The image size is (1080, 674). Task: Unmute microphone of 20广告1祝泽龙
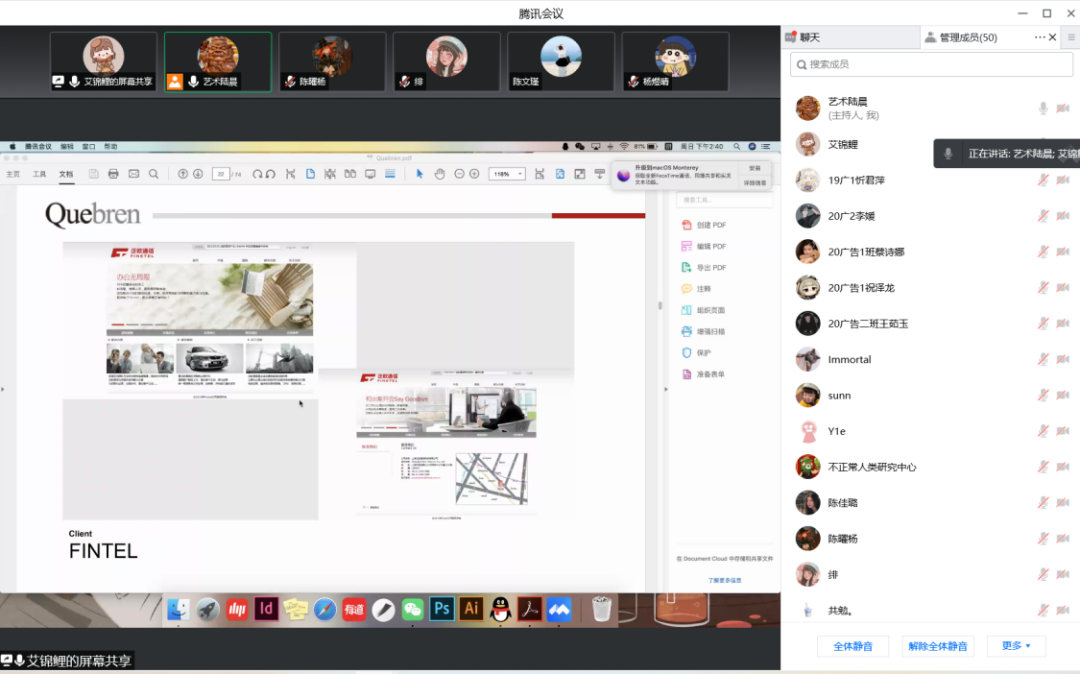pyautogui.click(x=1043, y=288)
